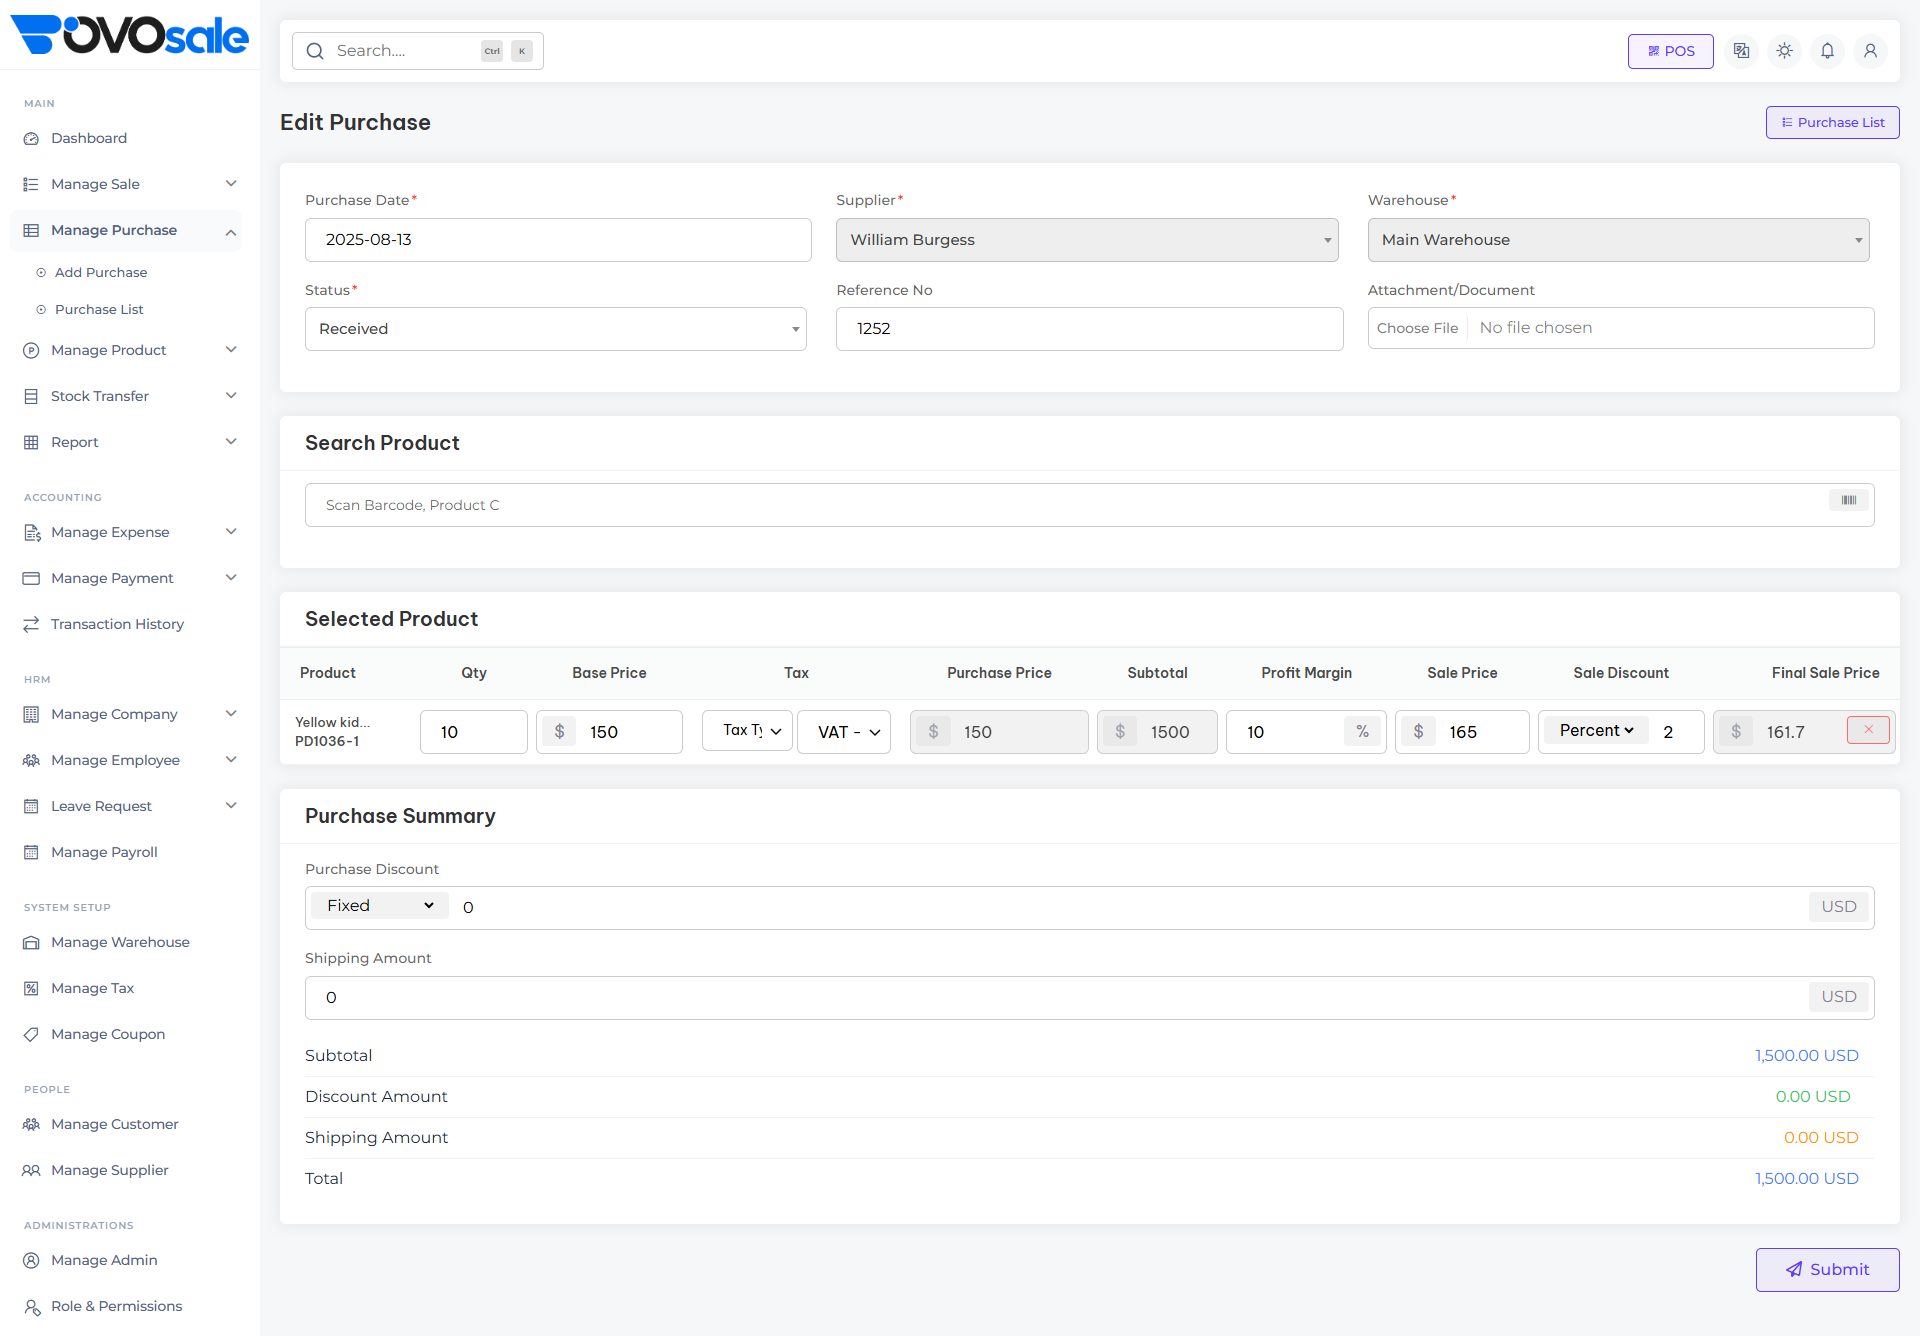
Task: Toggle light/dark theme sun icon
Action: [1784, 51]
